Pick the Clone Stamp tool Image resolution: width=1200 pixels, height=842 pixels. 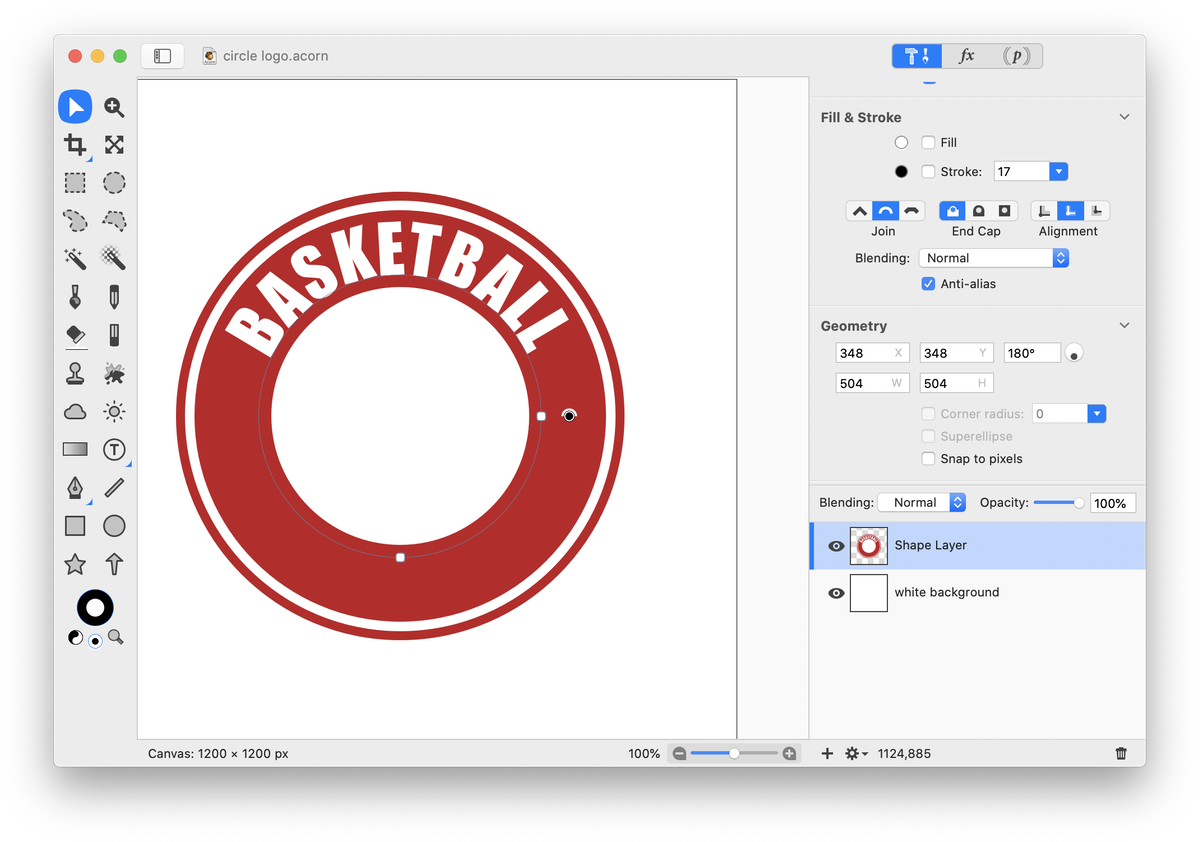pyautogui.click(x=75, y=373)
